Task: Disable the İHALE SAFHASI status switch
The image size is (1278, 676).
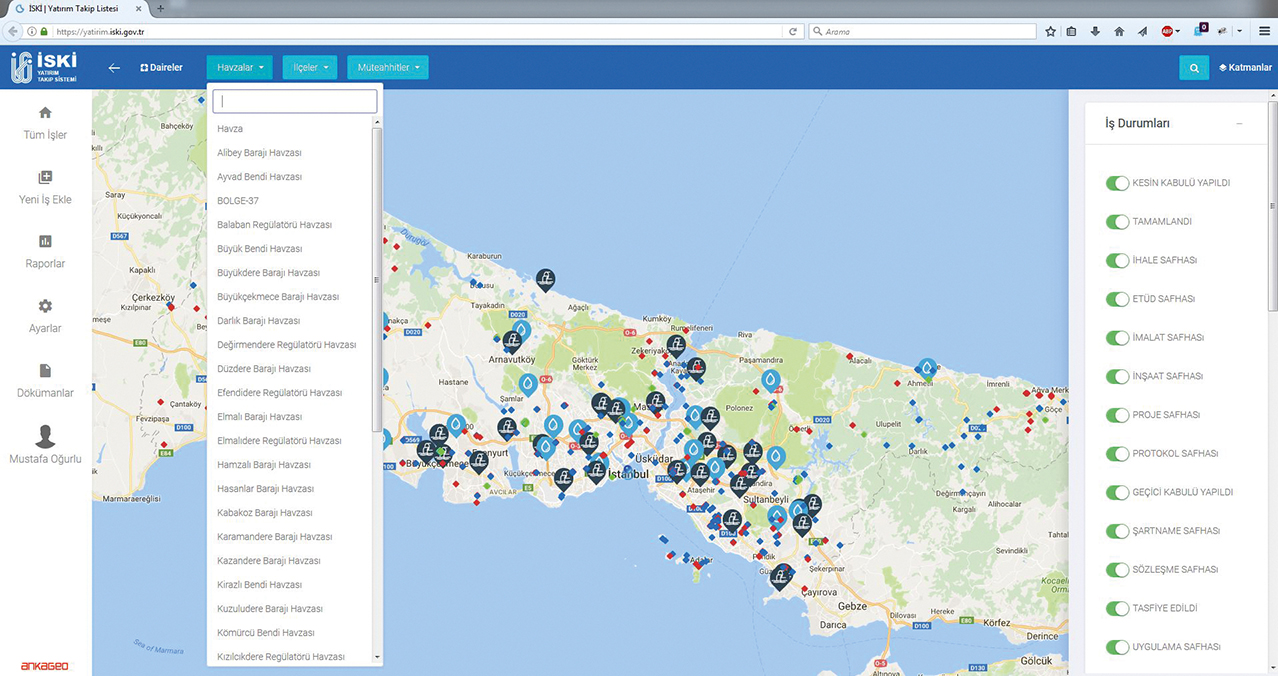Action: pyautogui.click(x=1117, y=260)
